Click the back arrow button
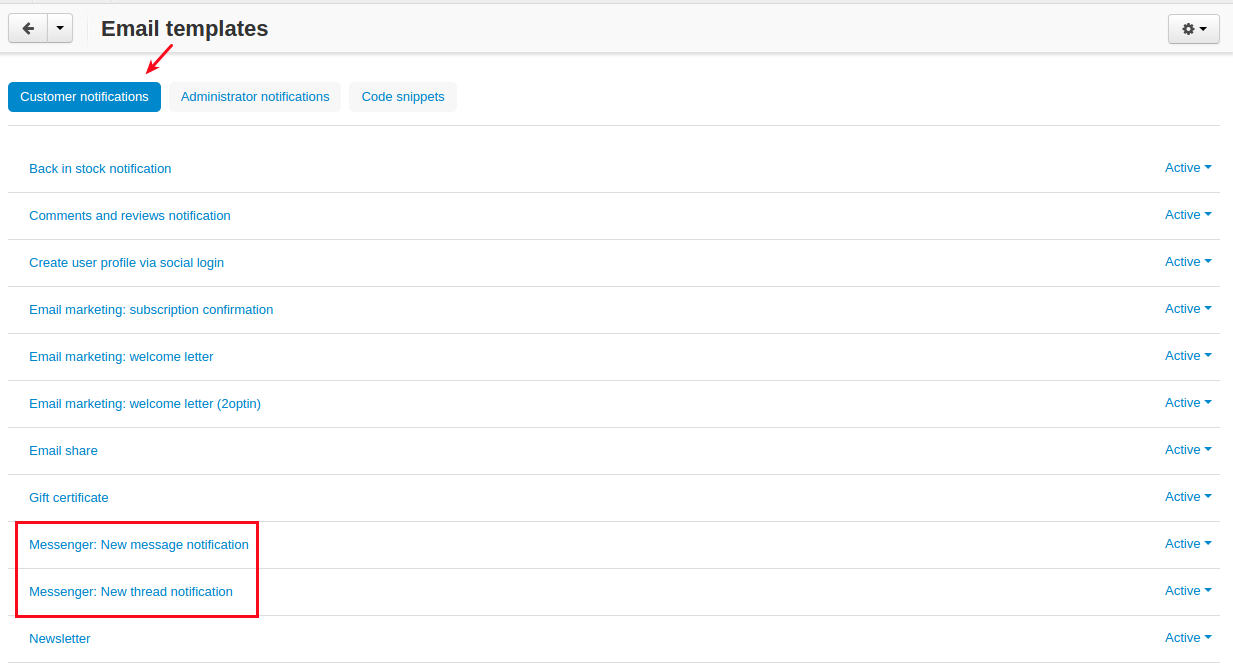Image resolution: width=1233 pixels, height=667 pixels. pos(28,29)
